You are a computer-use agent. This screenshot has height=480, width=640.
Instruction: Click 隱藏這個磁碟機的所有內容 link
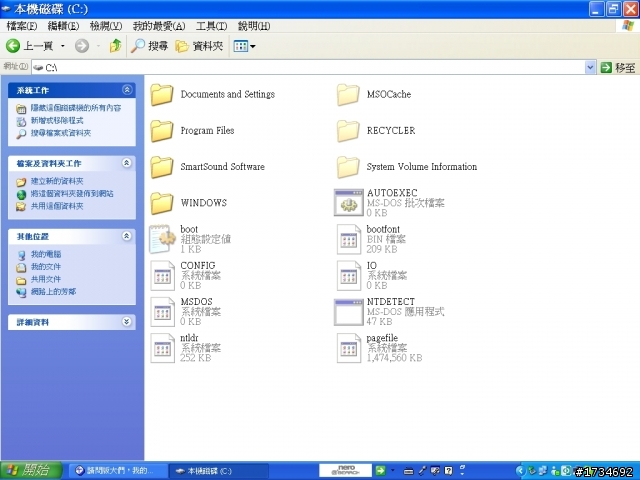tap(76, 108)
